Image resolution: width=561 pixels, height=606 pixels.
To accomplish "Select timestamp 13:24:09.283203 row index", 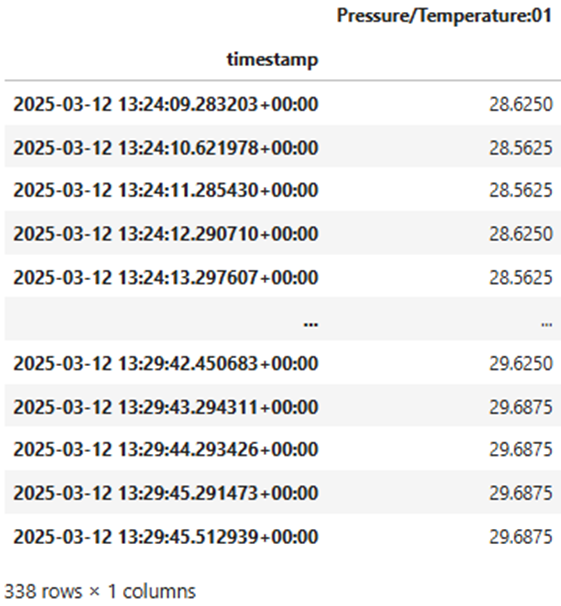I will pos(166,104).
